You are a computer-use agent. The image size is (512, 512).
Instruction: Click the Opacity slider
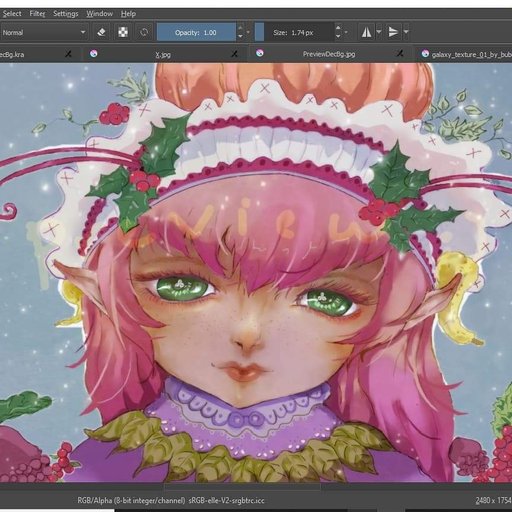pyautogui.click(x=196, y=32)
